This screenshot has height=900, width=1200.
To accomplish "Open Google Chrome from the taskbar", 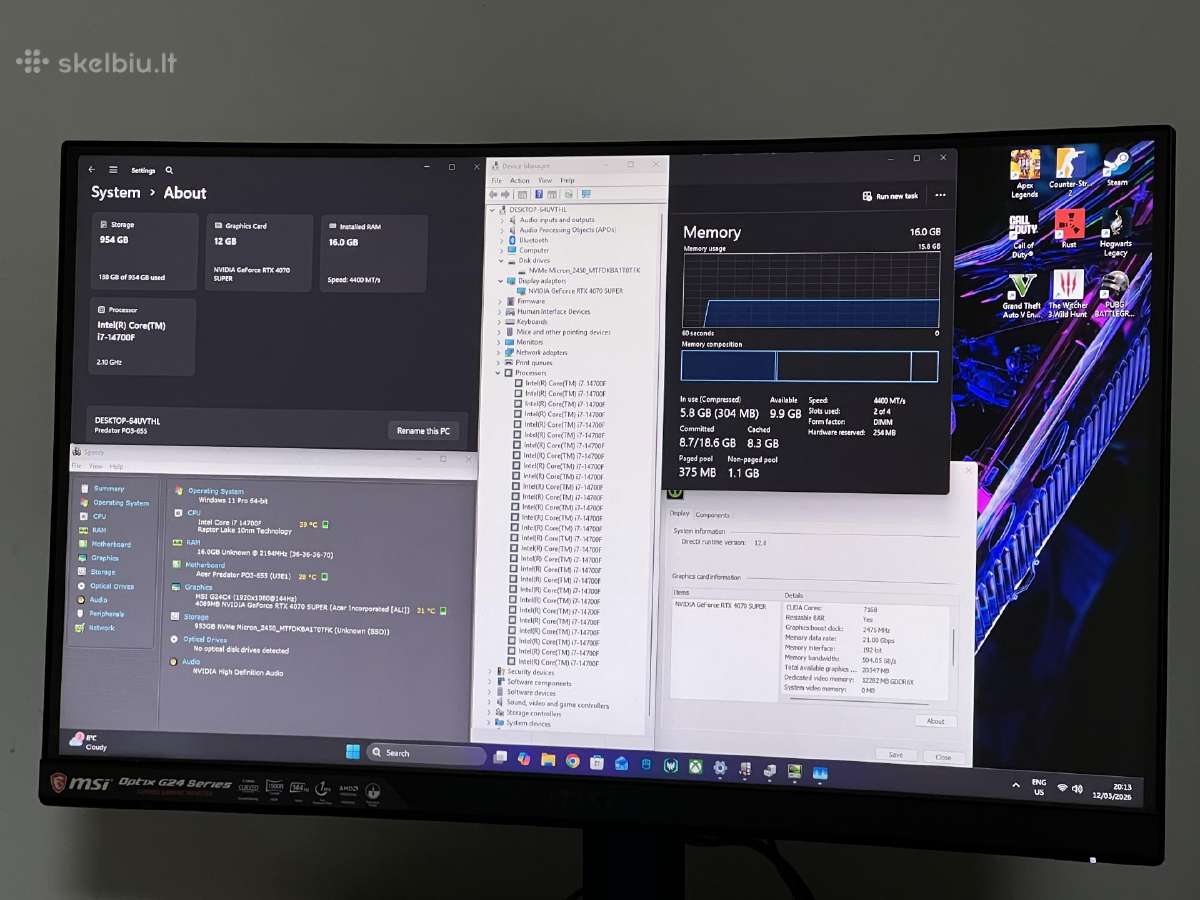I will [572, 761].
